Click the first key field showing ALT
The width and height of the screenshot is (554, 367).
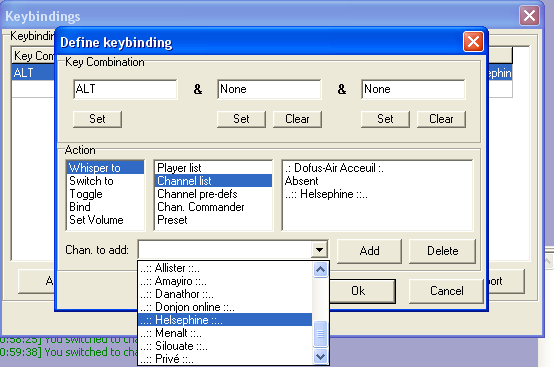[125, 89]
